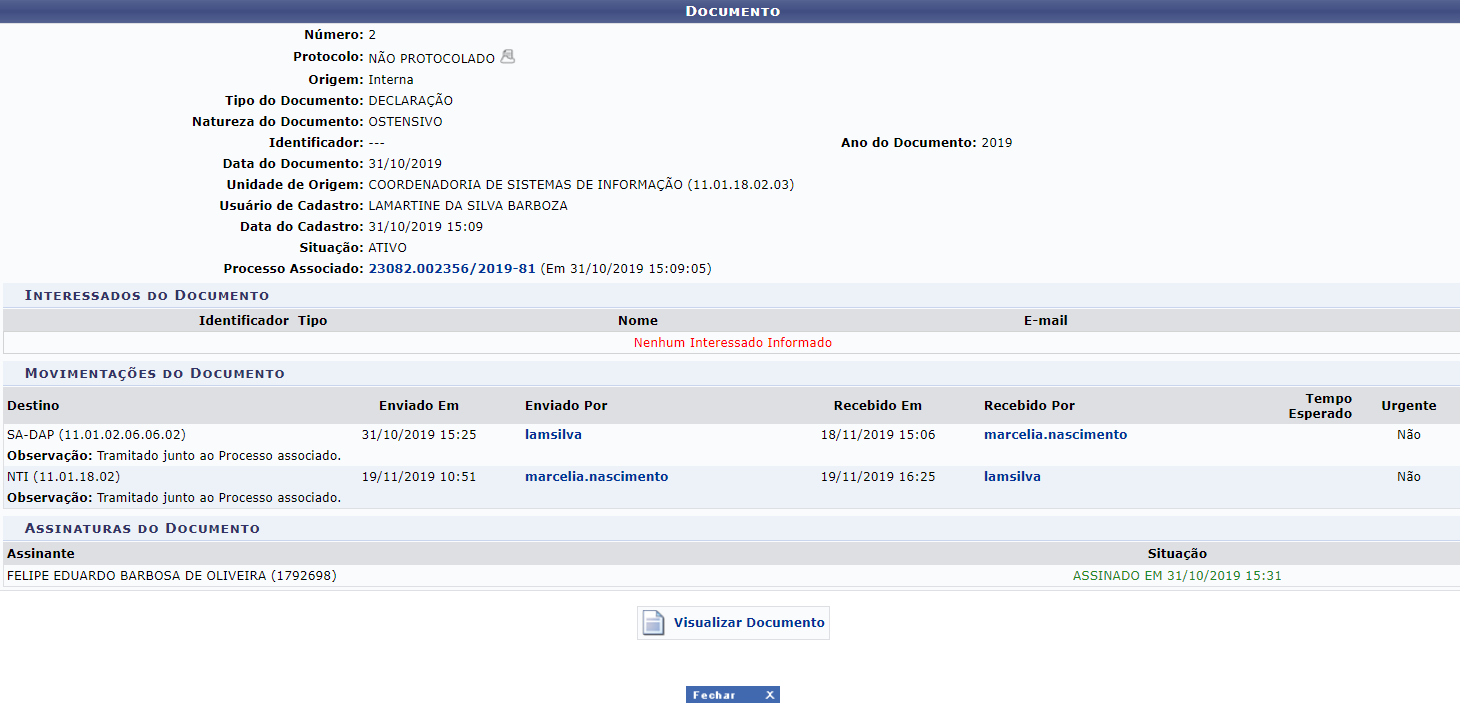Click Não urgent value in SA-DAP row
This screenshot has width=1460, height=721.
(1409, 435)
